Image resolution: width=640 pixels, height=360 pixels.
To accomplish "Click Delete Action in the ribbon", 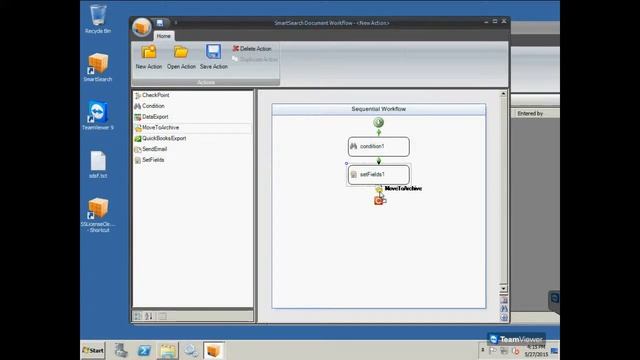I will tap(252, 49).
